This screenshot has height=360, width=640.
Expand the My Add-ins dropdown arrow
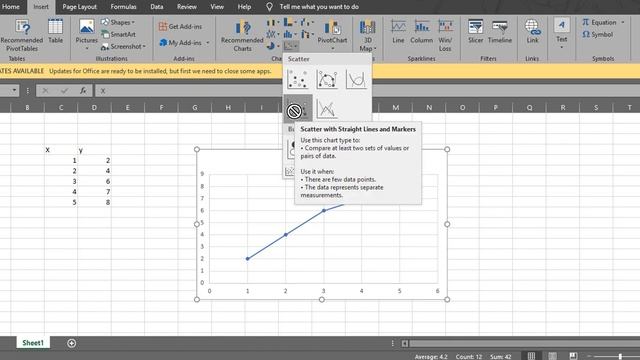208,42
